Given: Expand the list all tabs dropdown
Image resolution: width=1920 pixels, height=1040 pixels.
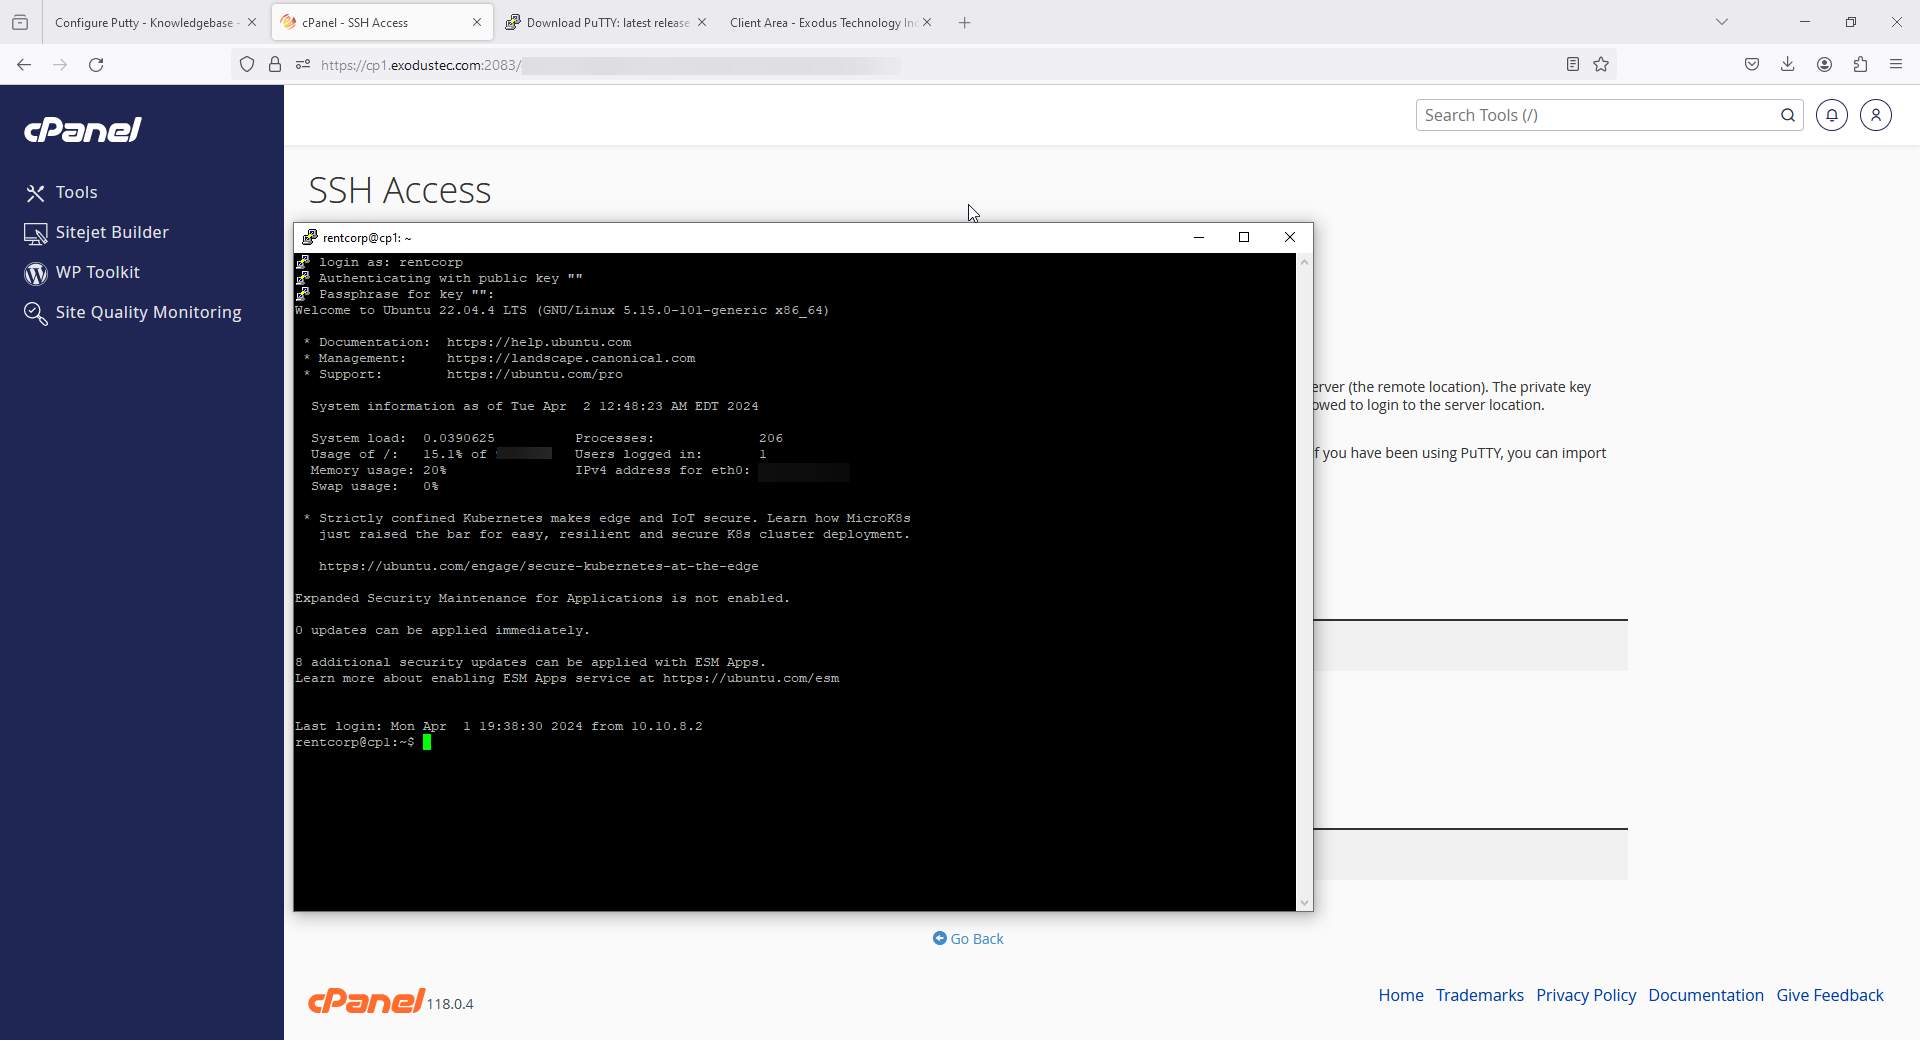Looking at the screenshot, I should (x=1721, y=22).
